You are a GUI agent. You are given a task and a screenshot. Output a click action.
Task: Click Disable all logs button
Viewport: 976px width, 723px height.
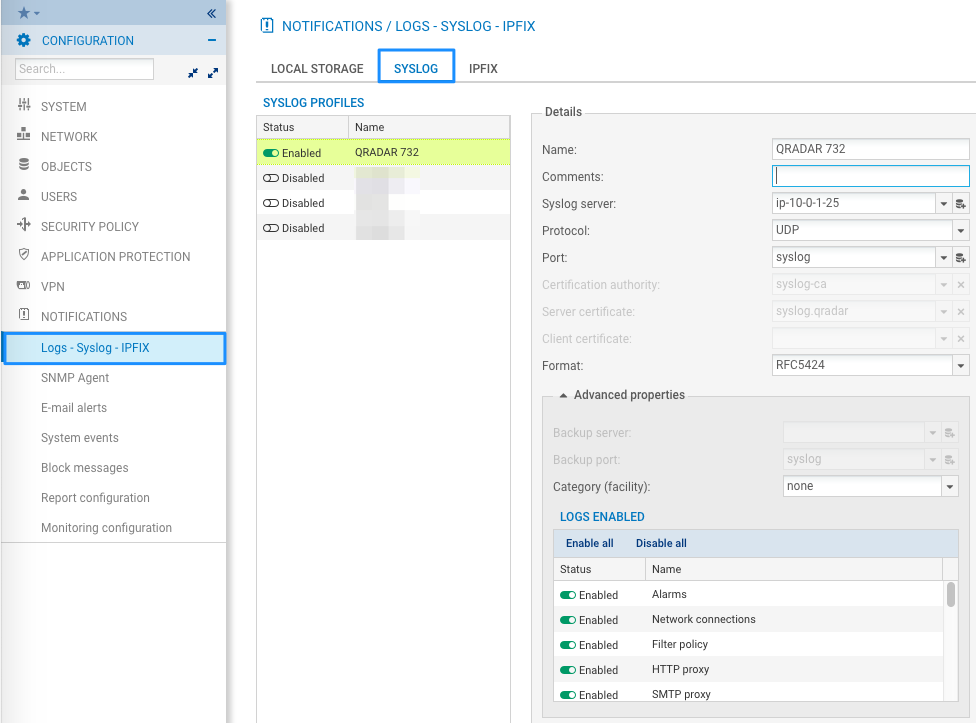[661, 543]
